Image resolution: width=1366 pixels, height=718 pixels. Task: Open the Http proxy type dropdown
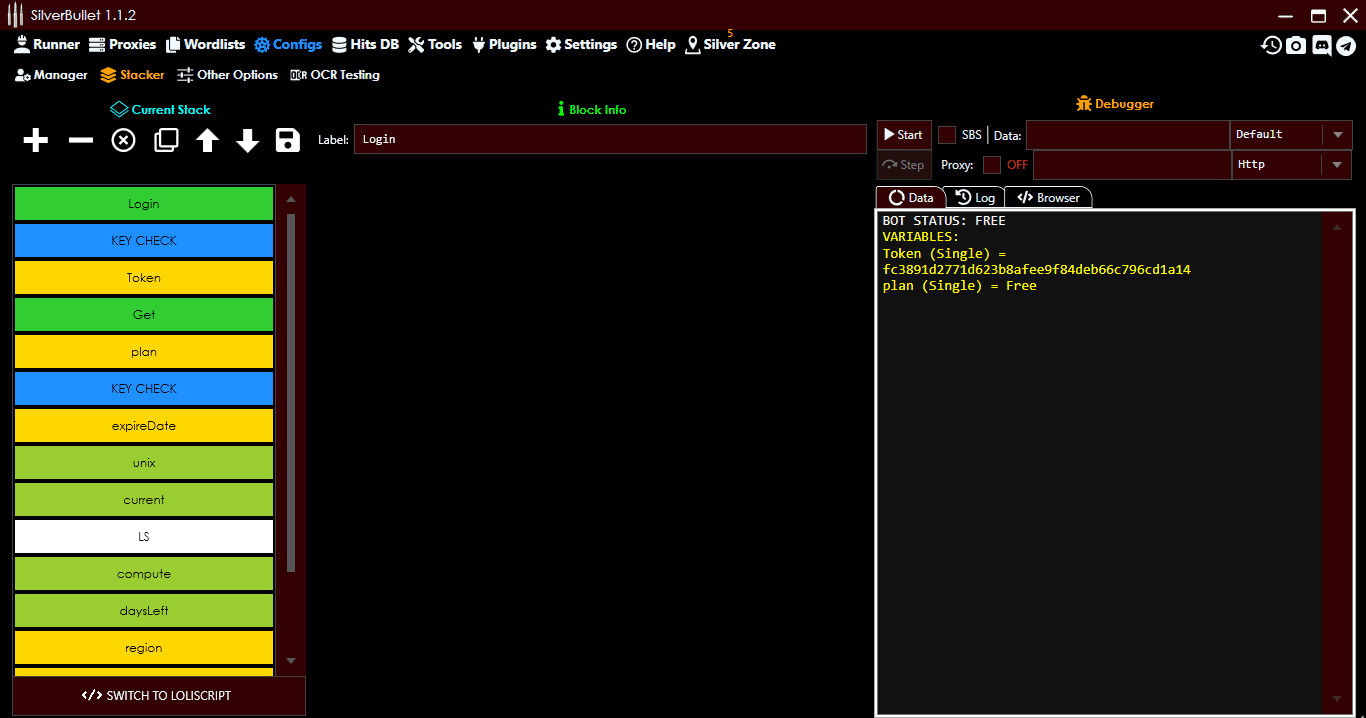coord(1291,165)
